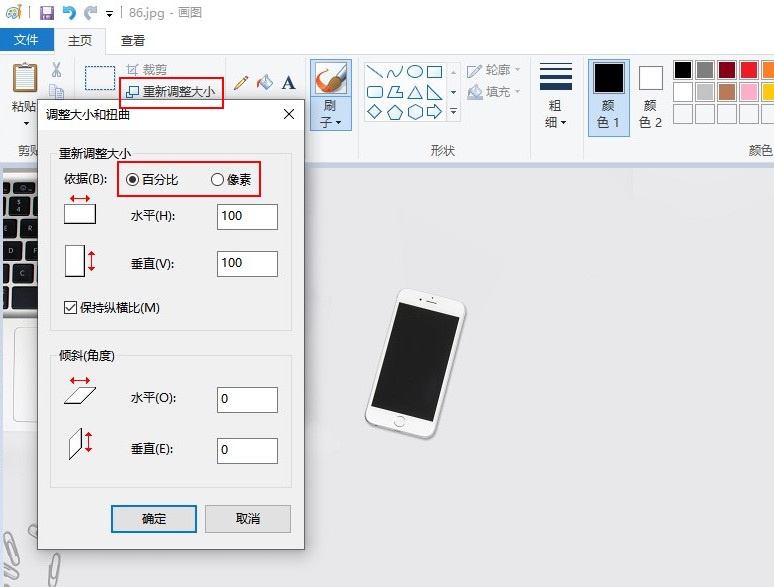Click the Save icon in title bar
Screen dimensions: 774x587
47,12
